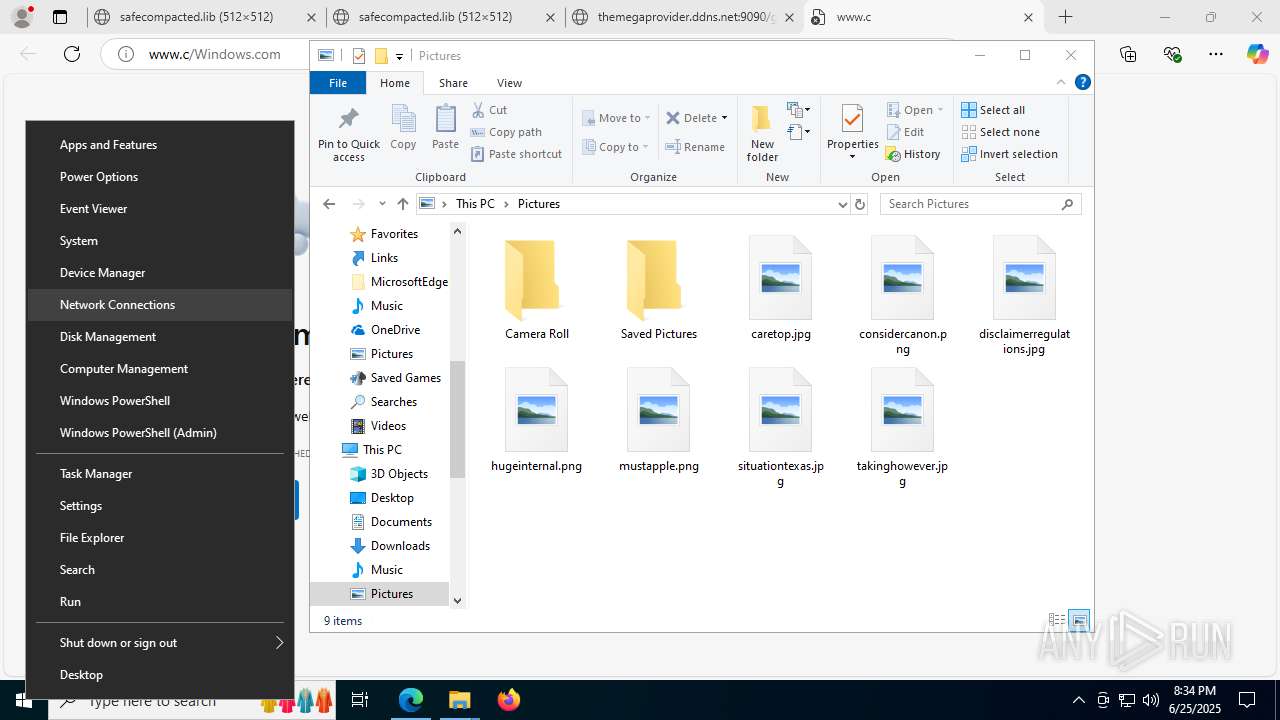This screenshot has height=720, width=1280.
Task: Click Invert selection in ribbon
Action: point(1009,154)
